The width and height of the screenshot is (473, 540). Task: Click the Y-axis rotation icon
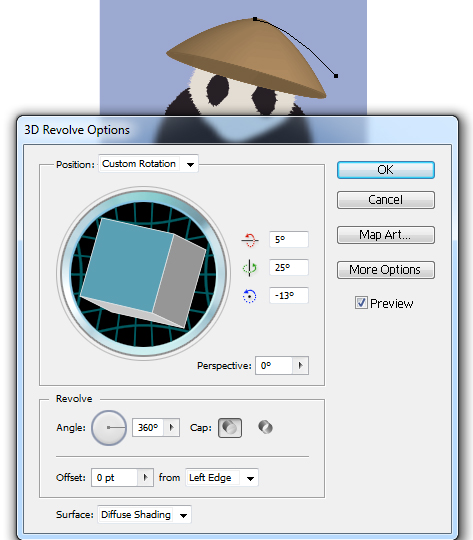pos(249,268)
